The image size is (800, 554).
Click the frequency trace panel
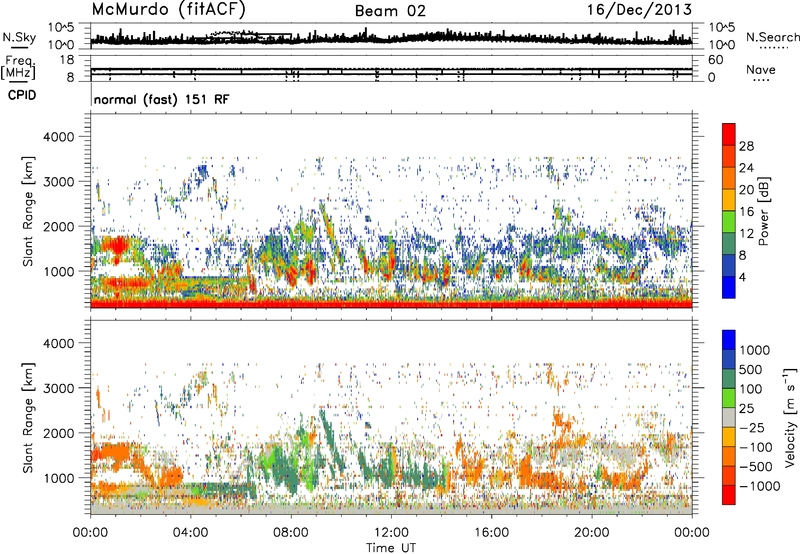(x=391, y=68)
